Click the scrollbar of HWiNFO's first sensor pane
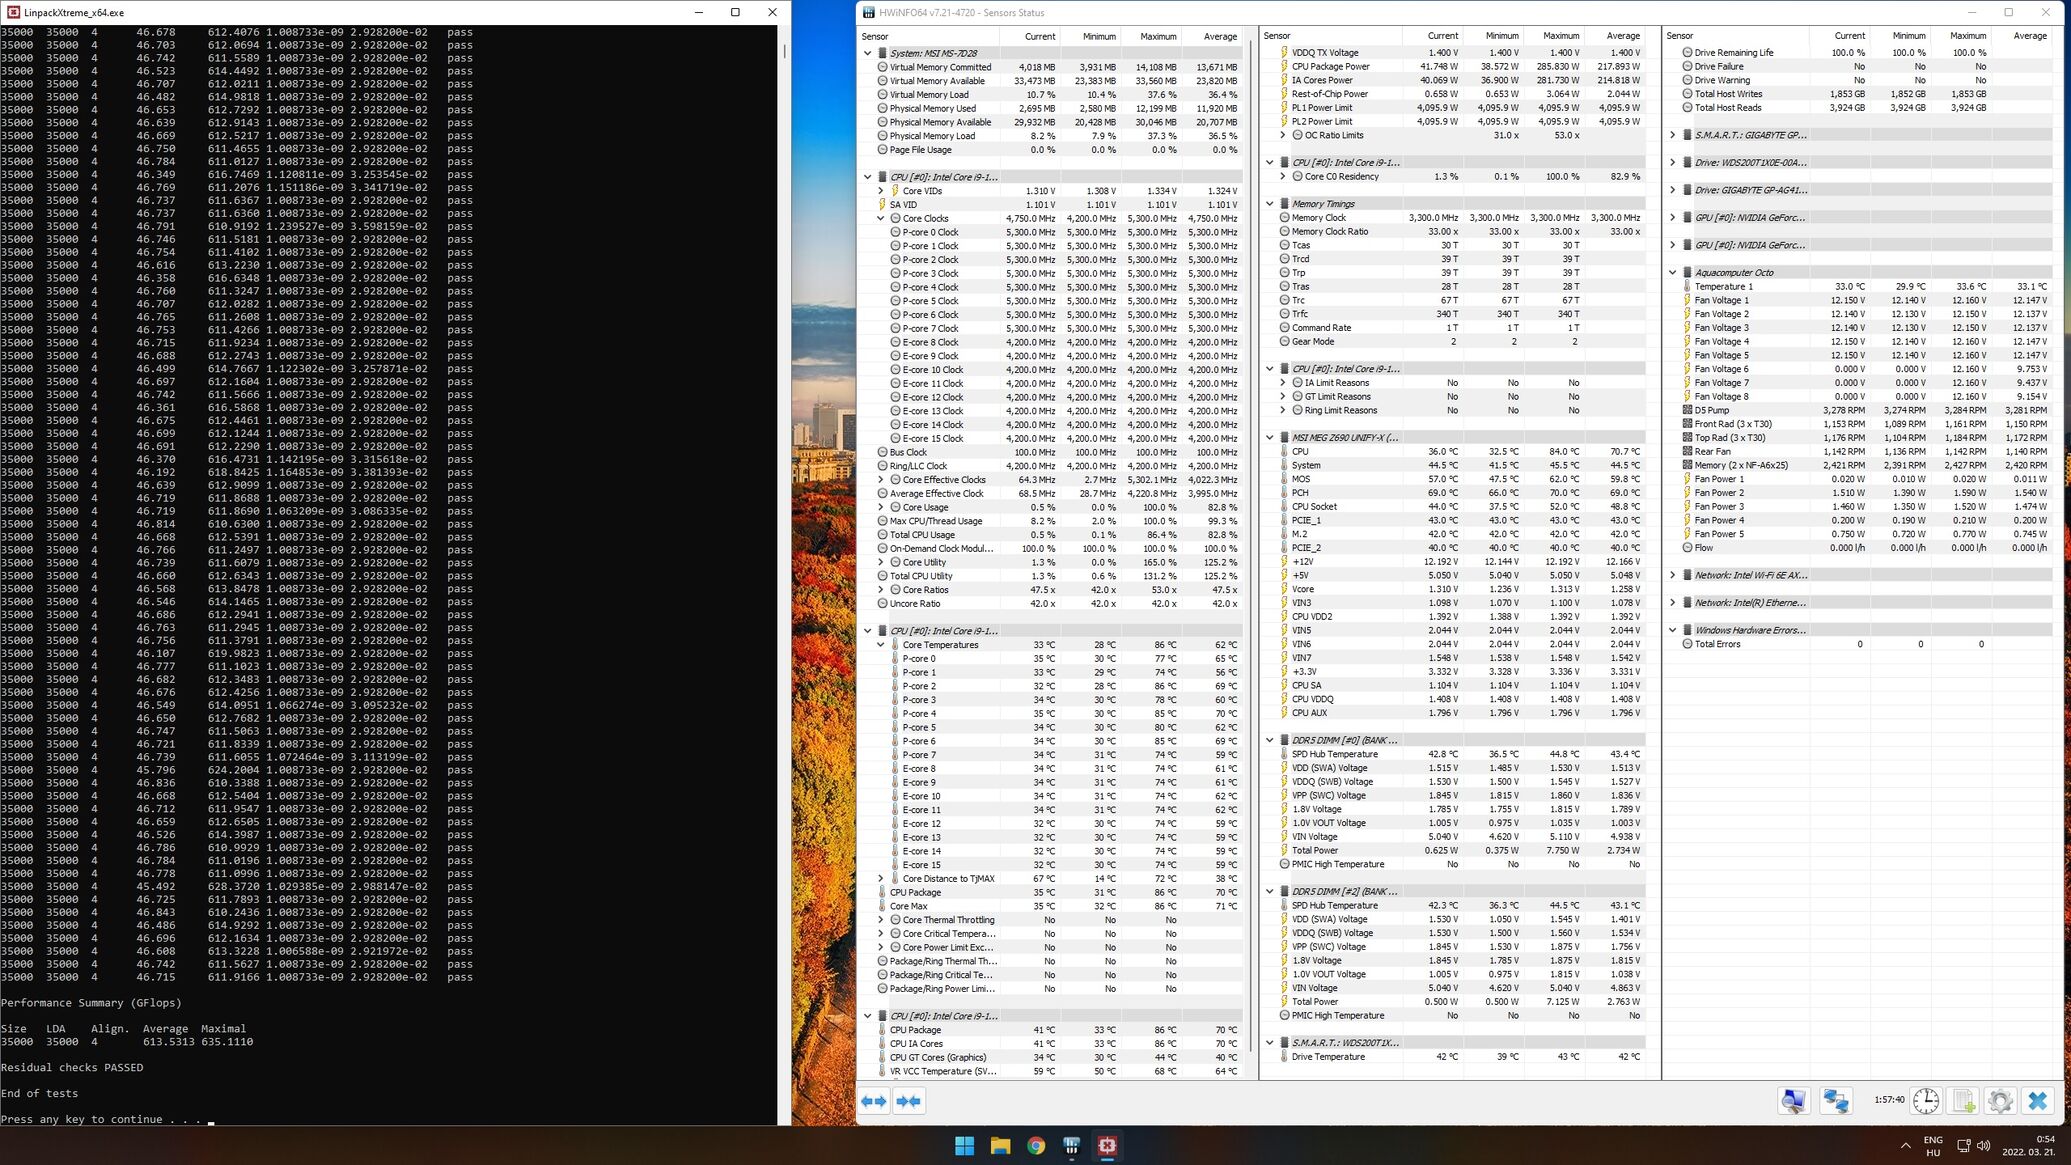 [1249, 548]
